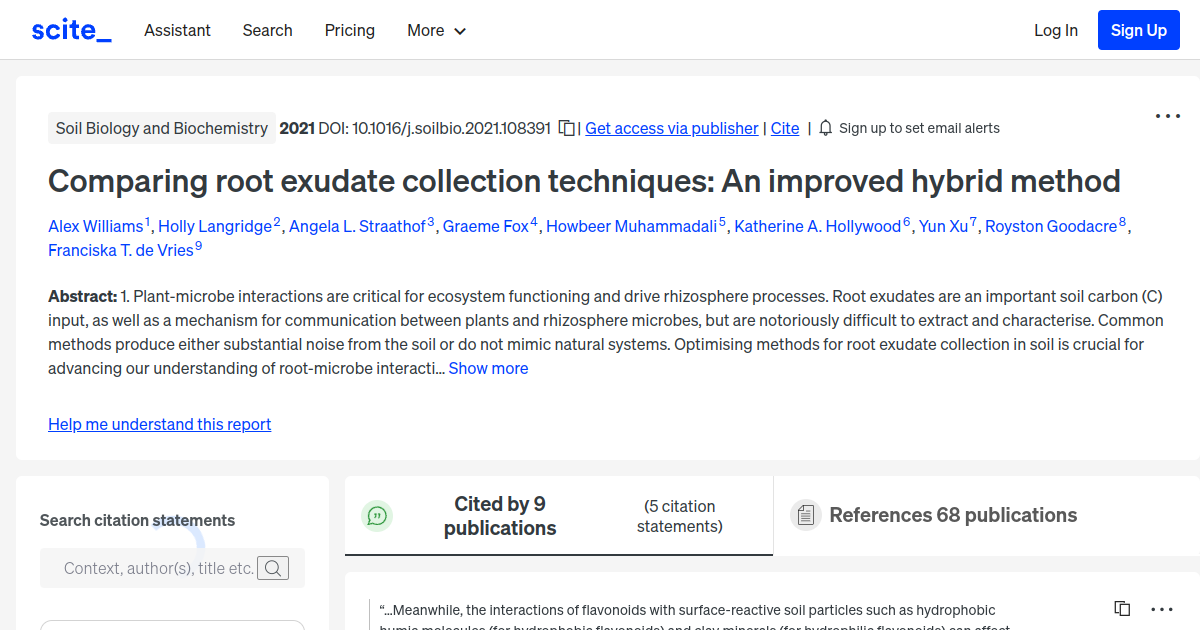Switch to the References 68 publications tab
This screenshot has height=630, width=1200.
(952, 516)
